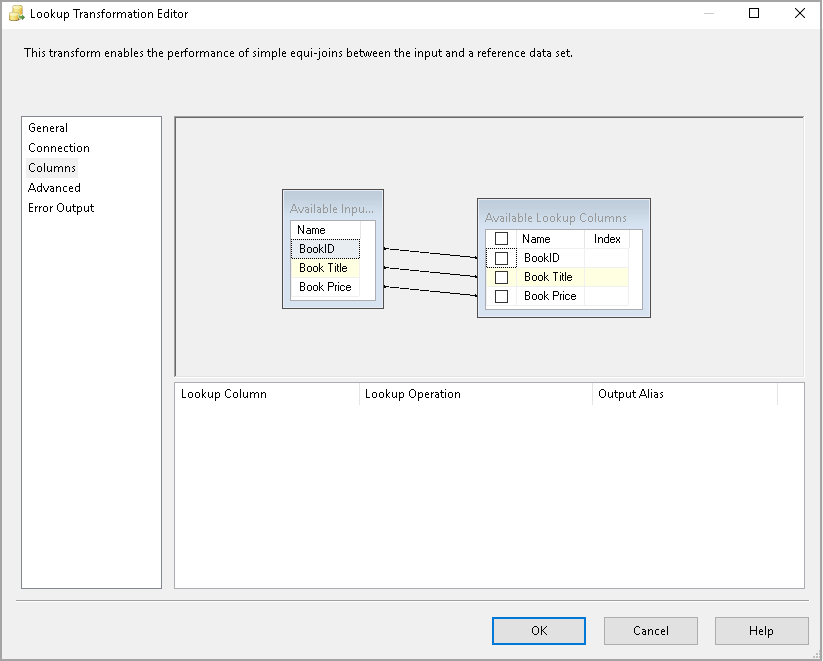The width and height of the screenshot is (823, 661).
Task: Check the BookID lookup column checkbox
Action: [x=502, y=258]
